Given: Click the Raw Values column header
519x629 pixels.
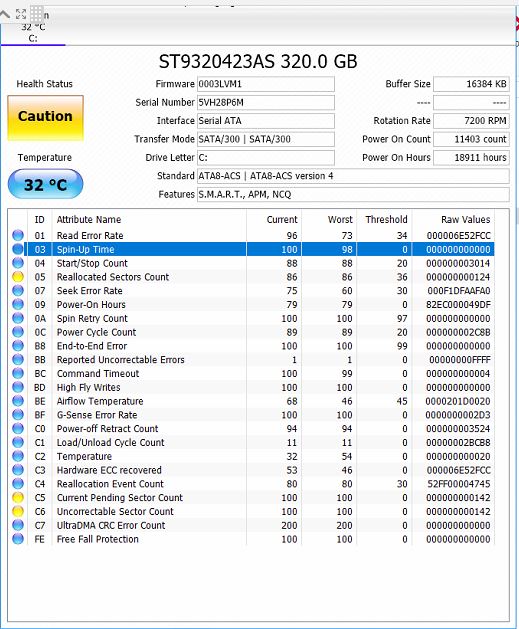Looking at the screenshot, I should pos(465,219).
